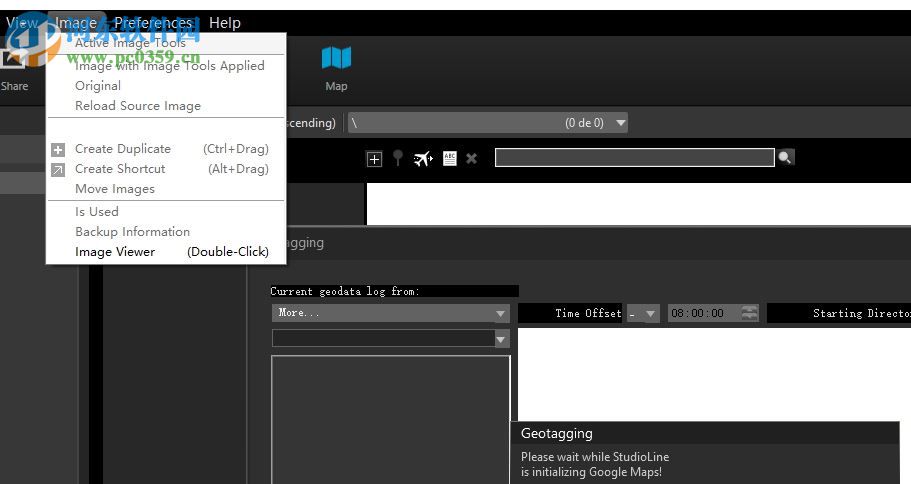Open the Time Offset sign dropdown
The image size is (911, 484).
click(650, 314)
